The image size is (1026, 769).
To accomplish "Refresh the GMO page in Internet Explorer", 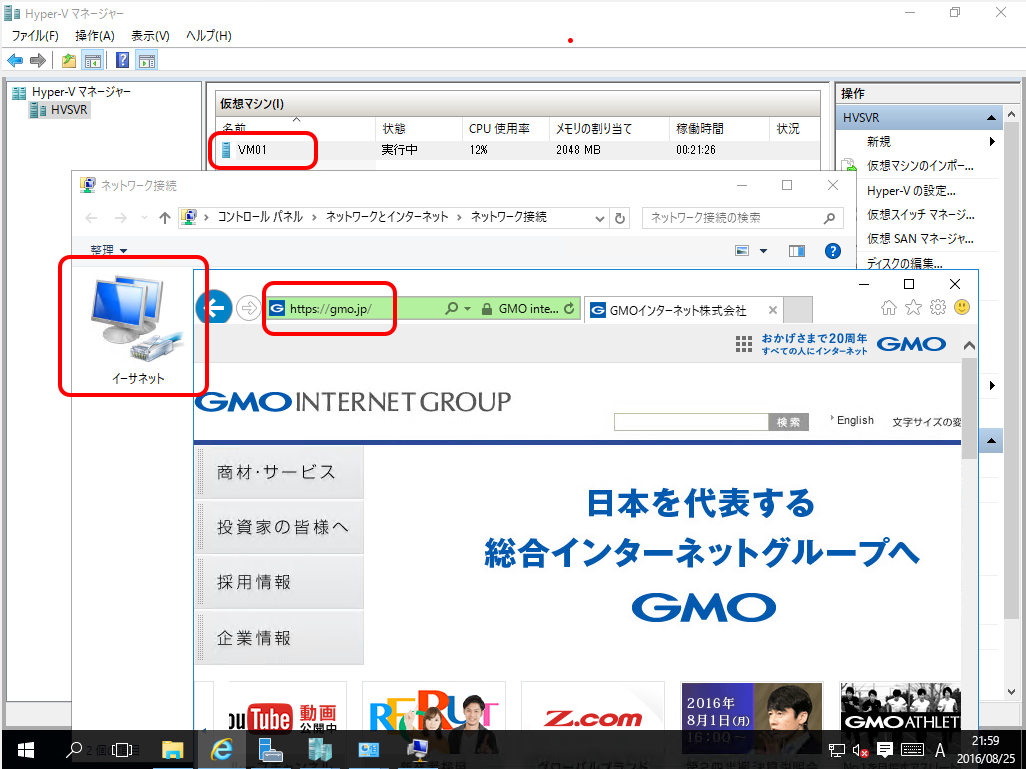I will [x=569, y=308].
